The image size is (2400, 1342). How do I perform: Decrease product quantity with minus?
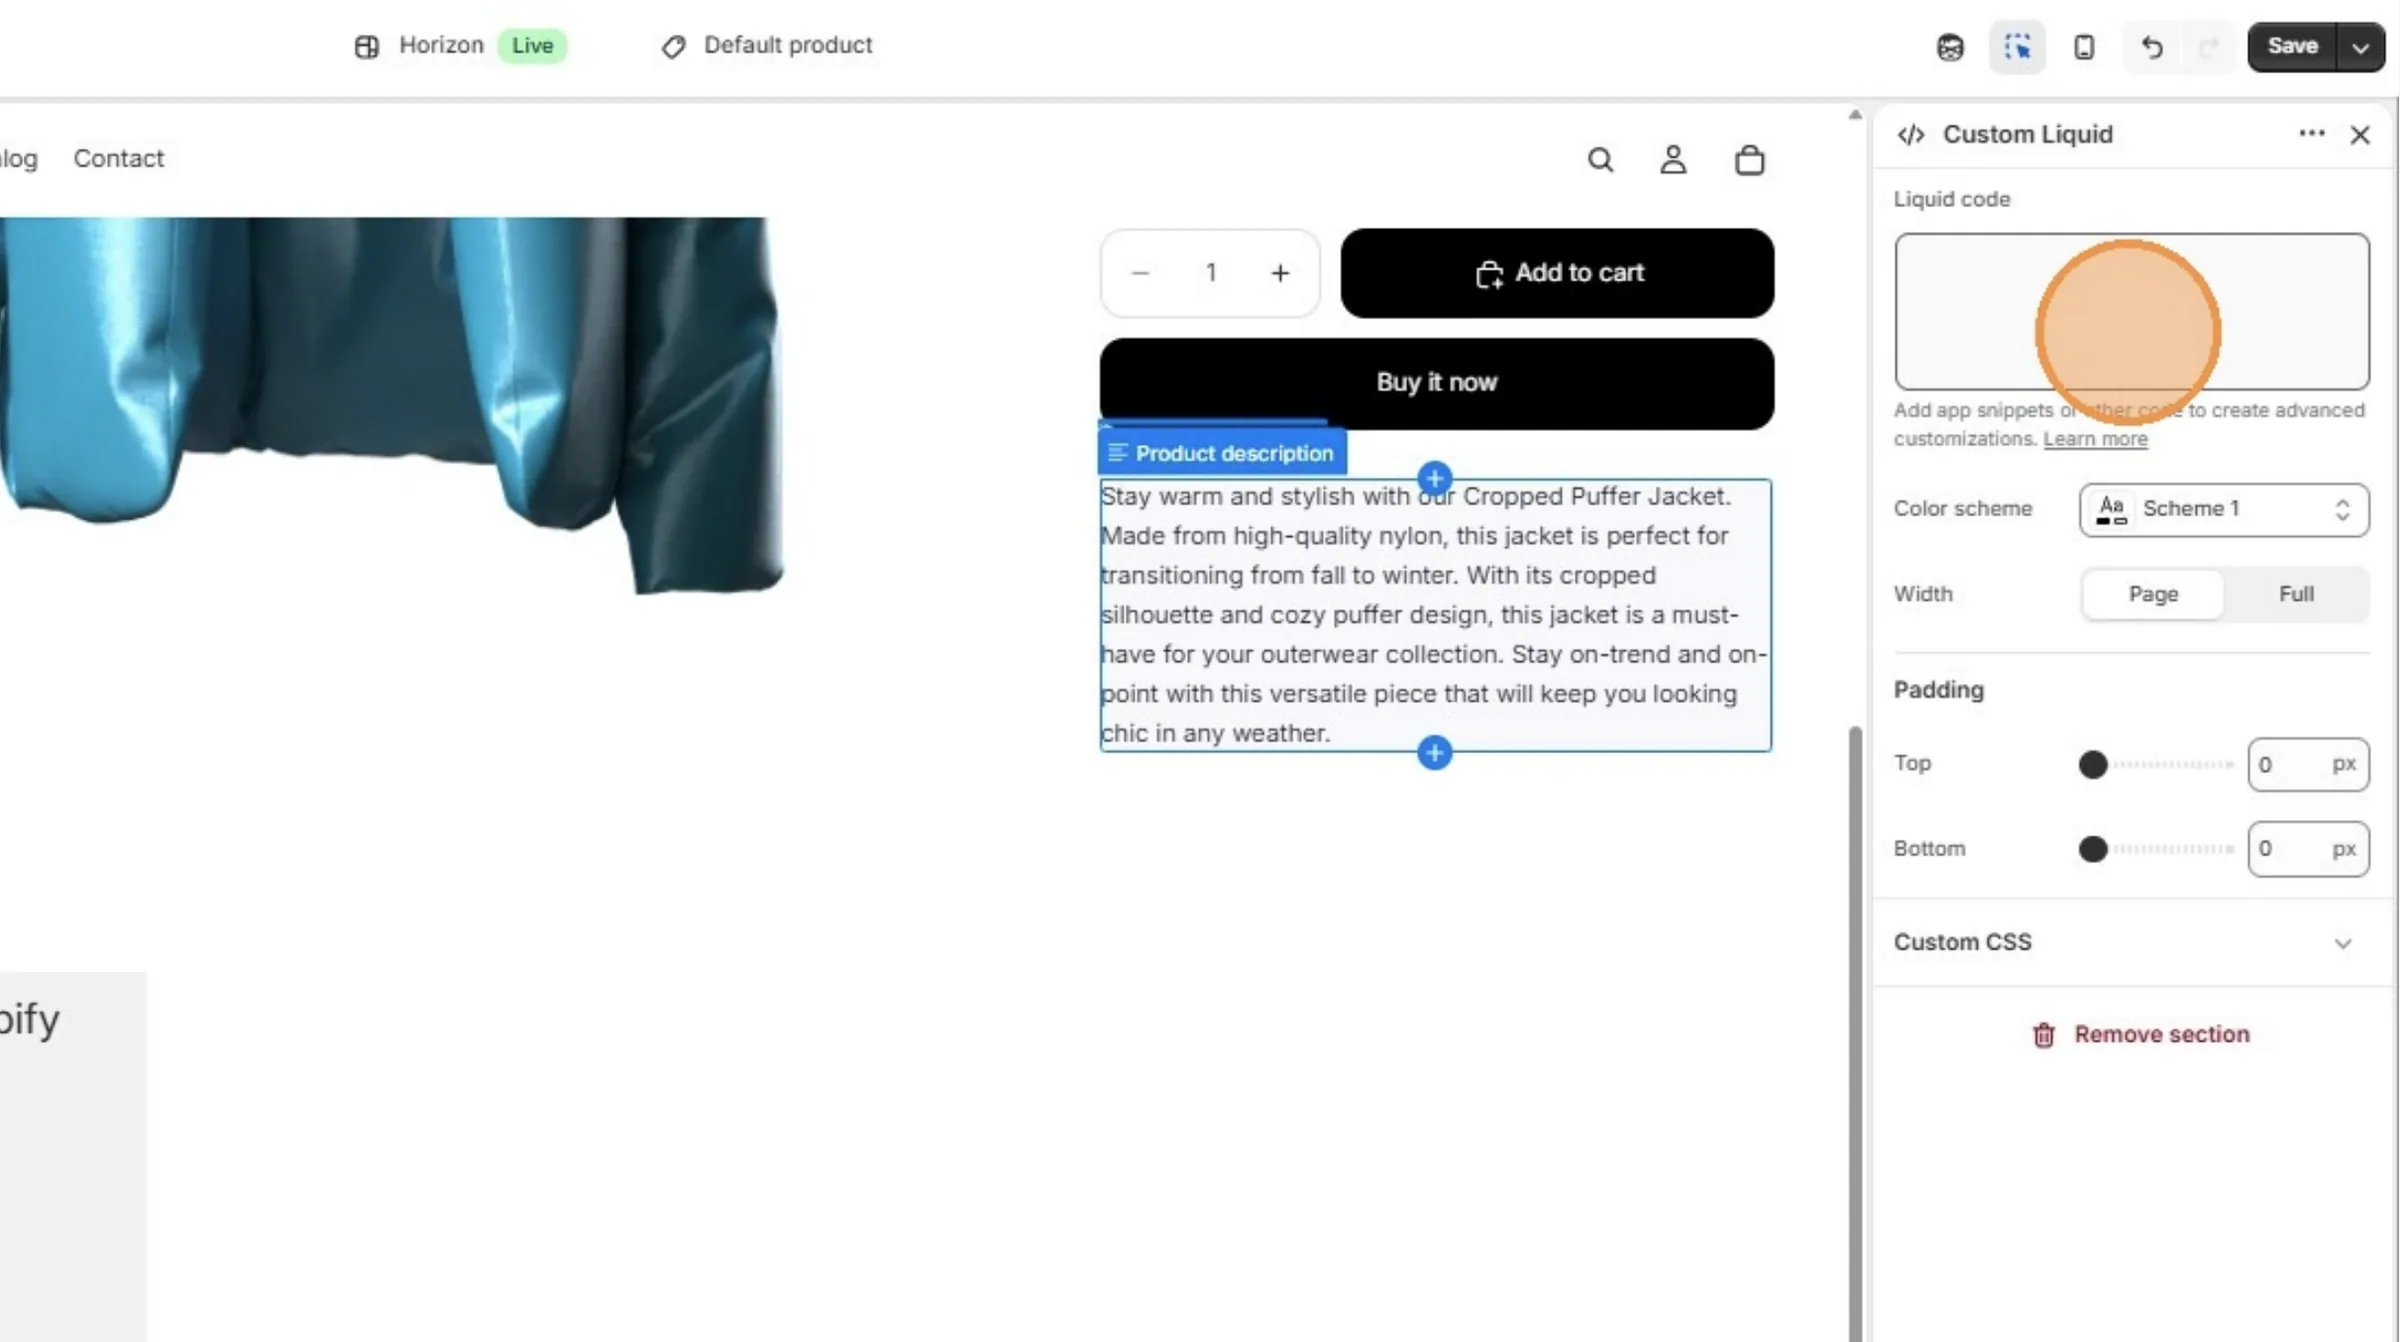coord(1139,272)
